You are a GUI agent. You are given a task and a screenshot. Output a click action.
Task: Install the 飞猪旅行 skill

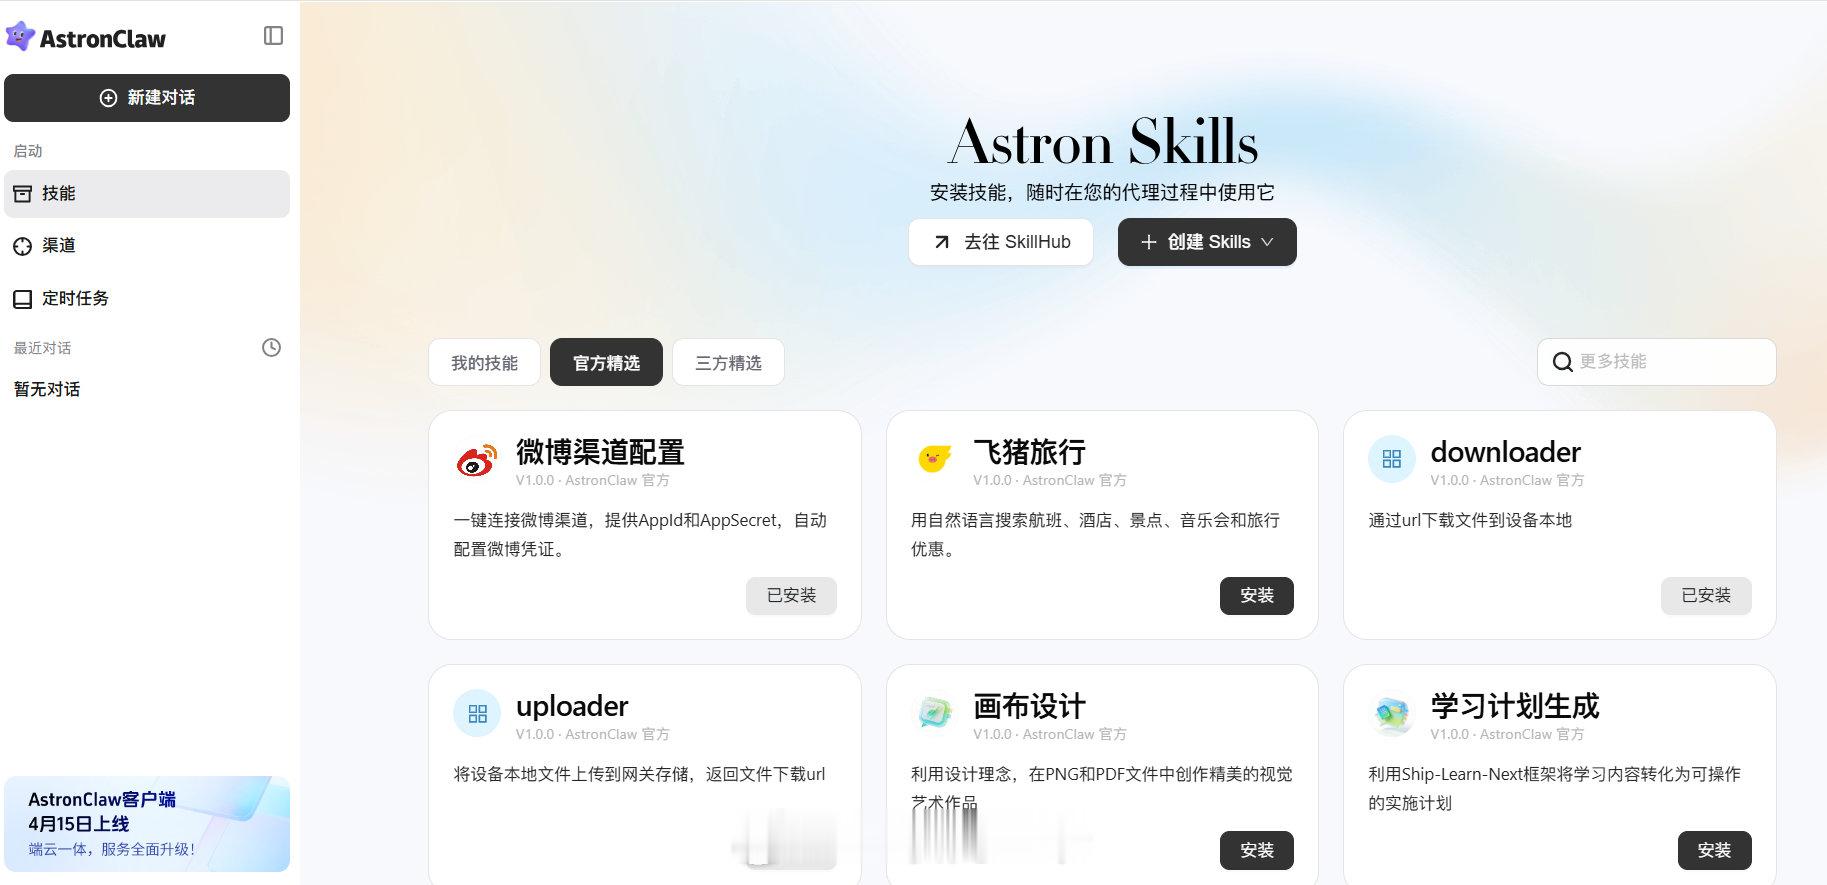(x=1257, y=595)
